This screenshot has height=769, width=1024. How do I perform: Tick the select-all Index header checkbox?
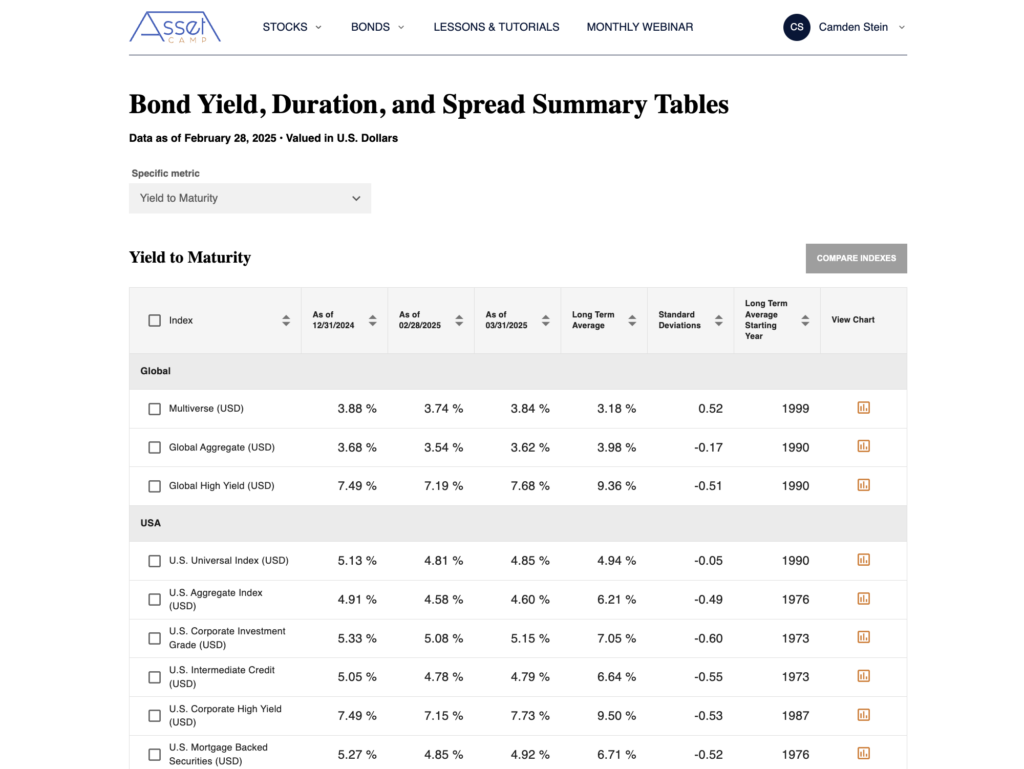(154, 321)
